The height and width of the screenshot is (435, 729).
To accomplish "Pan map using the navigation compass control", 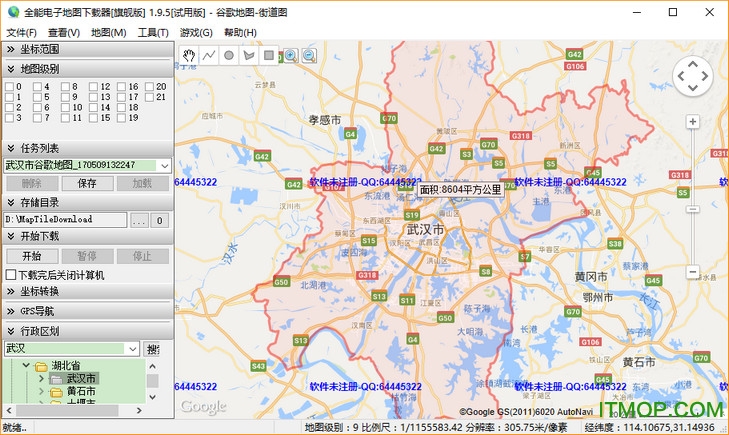I will 693,76.
